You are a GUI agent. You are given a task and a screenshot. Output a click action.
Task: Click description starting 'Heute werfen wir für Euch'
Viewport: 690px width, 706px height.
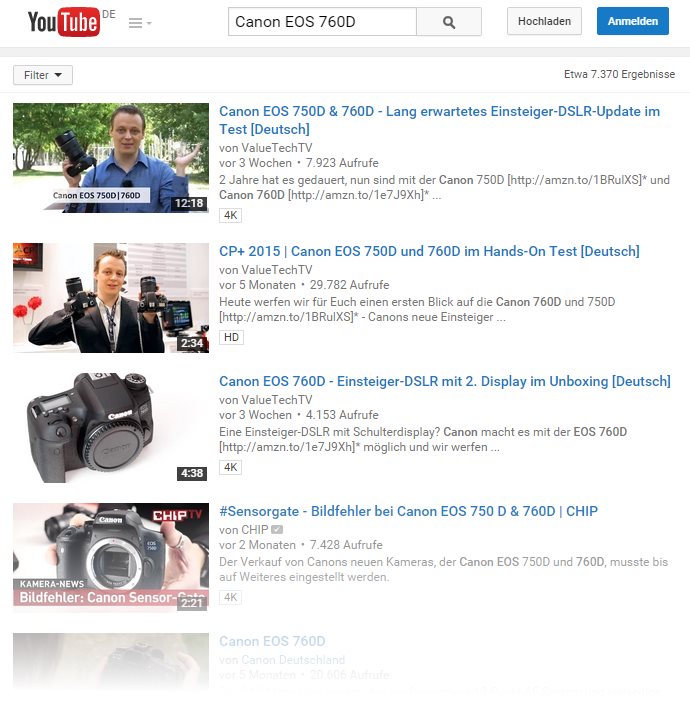tap(417, 309)
